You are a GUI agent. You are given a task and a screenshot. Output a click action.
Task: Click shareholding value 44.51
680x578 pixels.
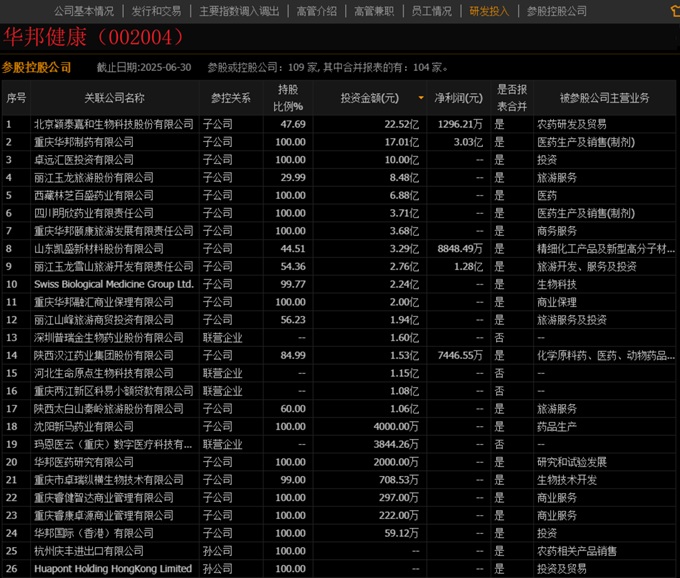pos(293,249)
